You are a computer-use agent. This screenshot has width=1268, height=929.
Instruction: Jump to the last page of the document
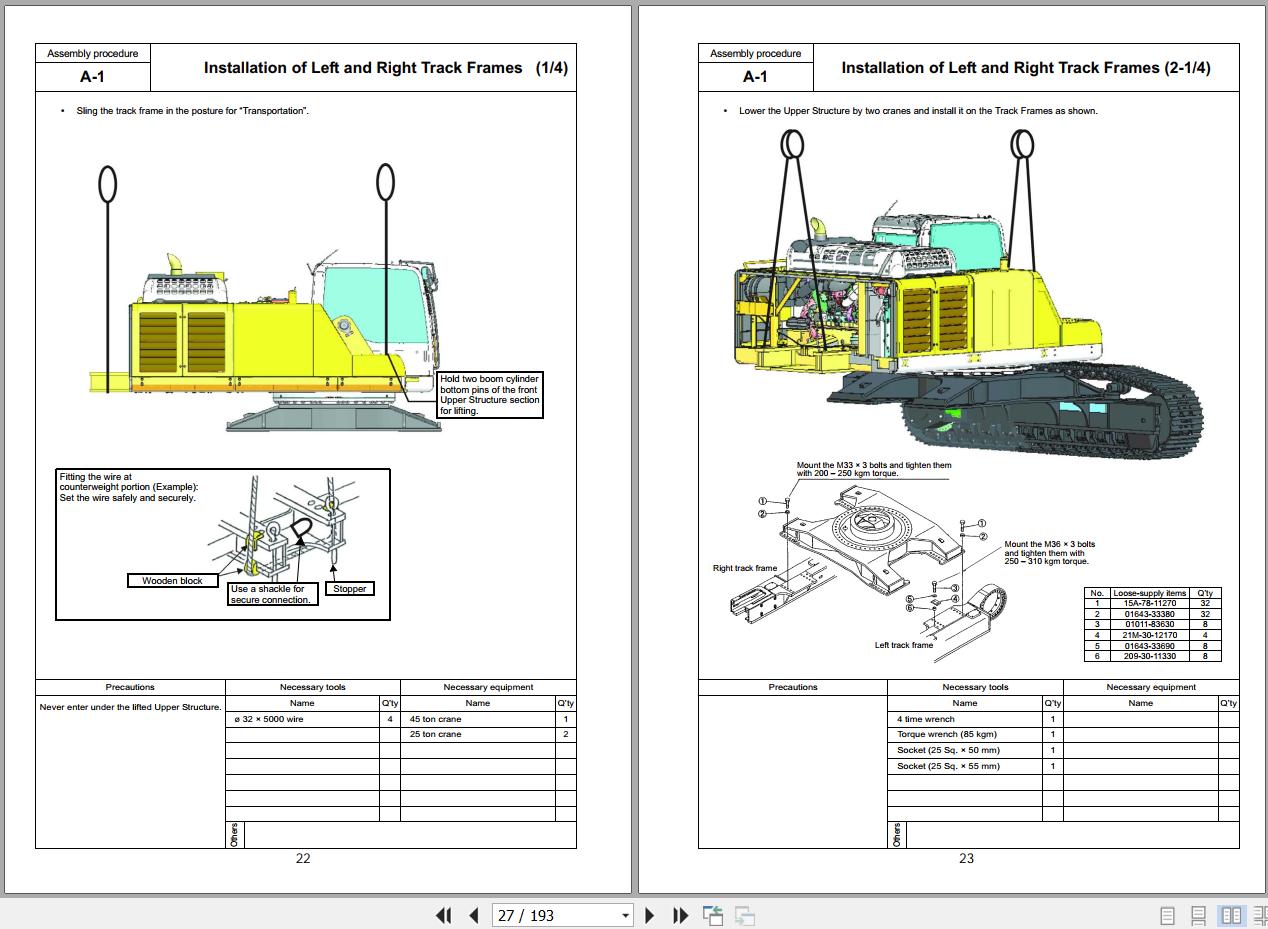click(681, 915)
